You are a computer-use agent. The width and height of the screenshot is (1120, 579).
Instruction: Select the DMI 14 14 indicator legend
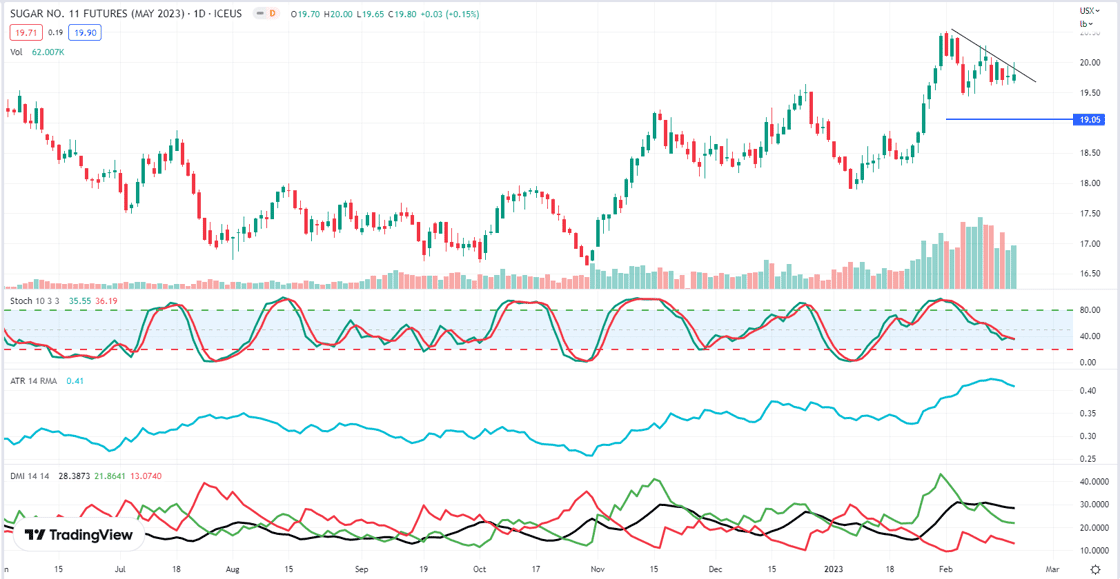(x=32, y=475)
